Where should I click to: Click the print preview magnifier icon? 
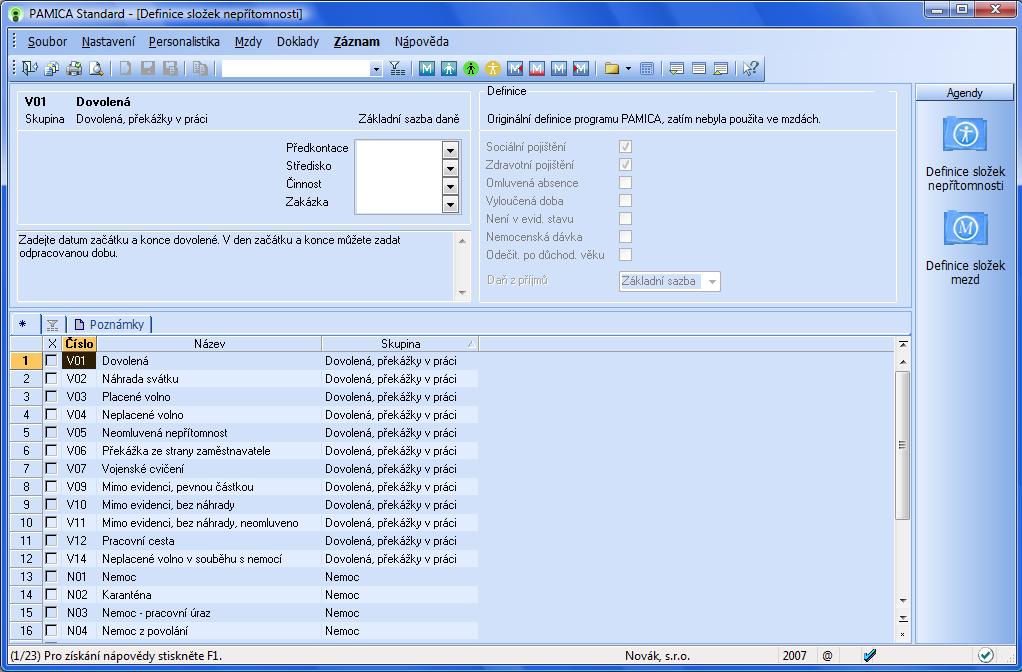(96, 69)
